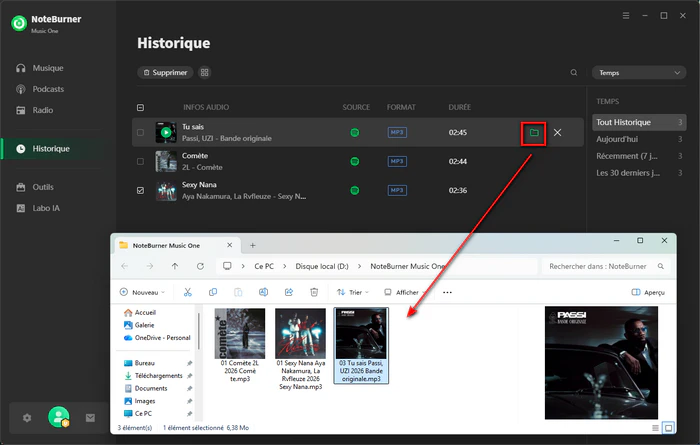The image size is (700, 445).
Task: Sort by INFOS AUDIO column header
Action: coord(206,107)
